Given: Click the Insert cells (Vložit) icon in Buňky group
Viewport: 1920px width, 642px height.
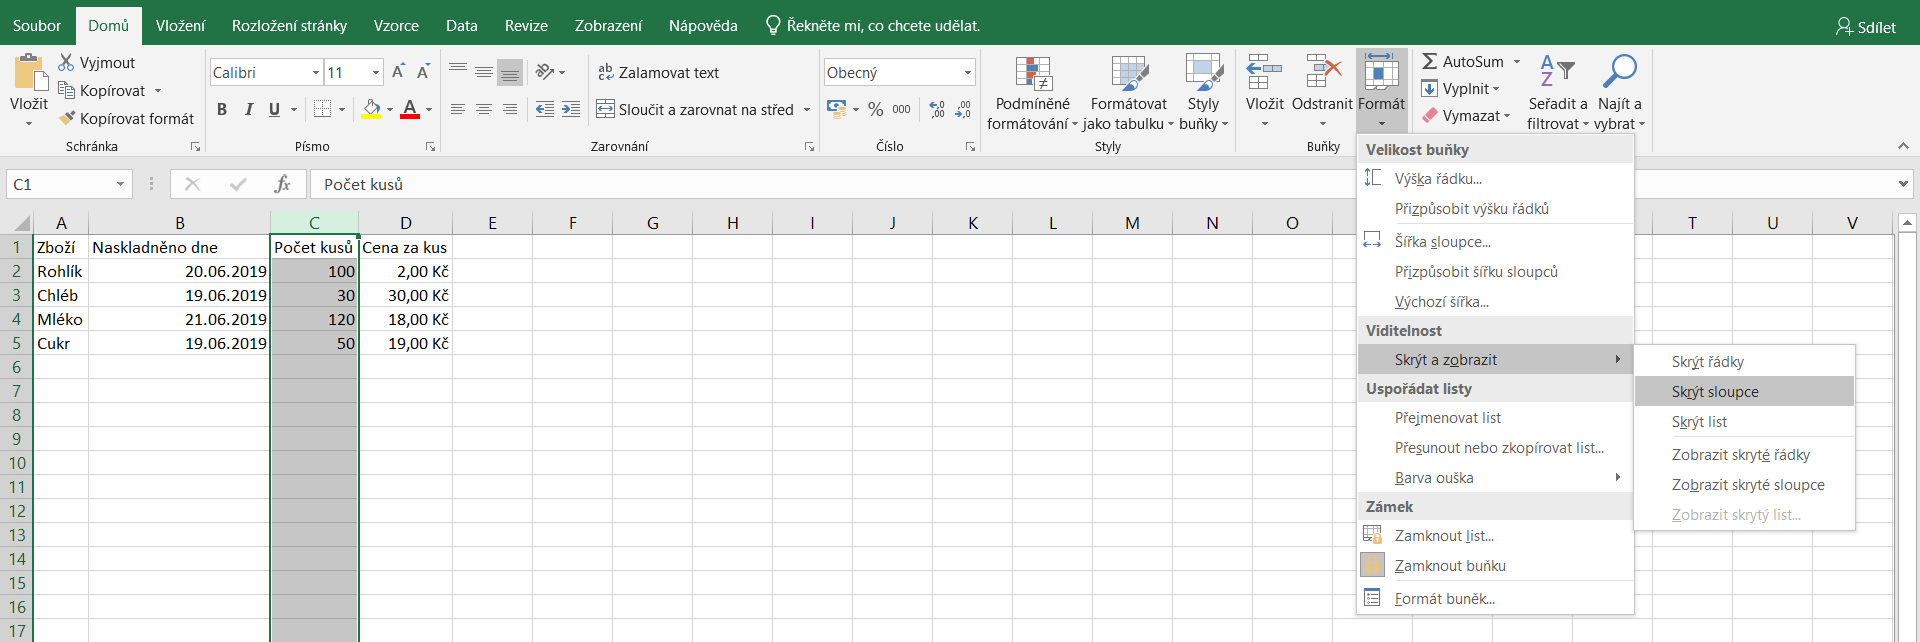Looking at the screenshot, I should click(1264, 72).
